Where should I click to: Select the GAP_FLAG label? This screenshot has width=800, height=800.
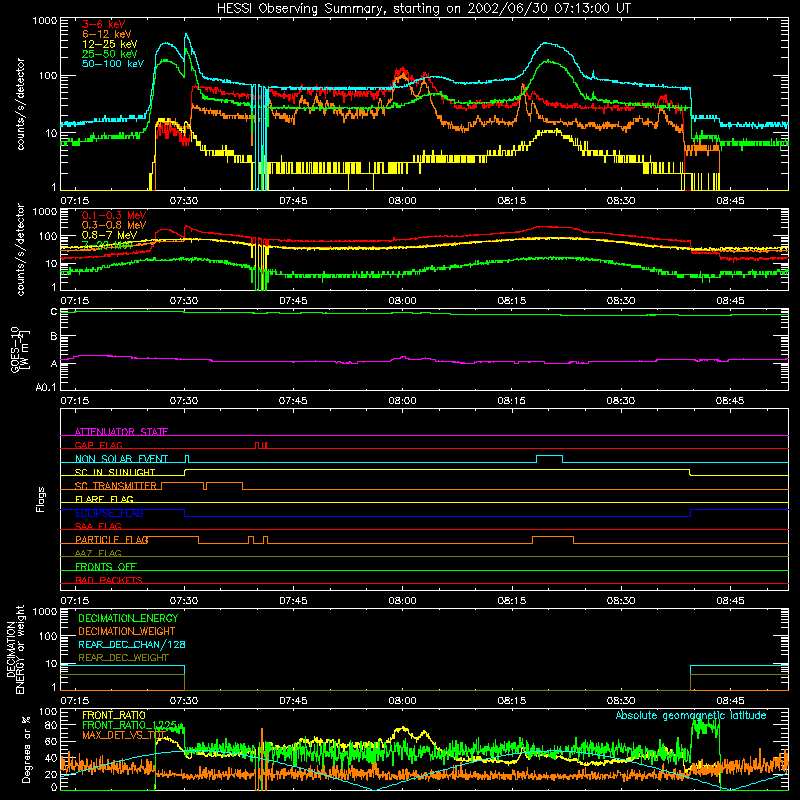click(98, 445)
